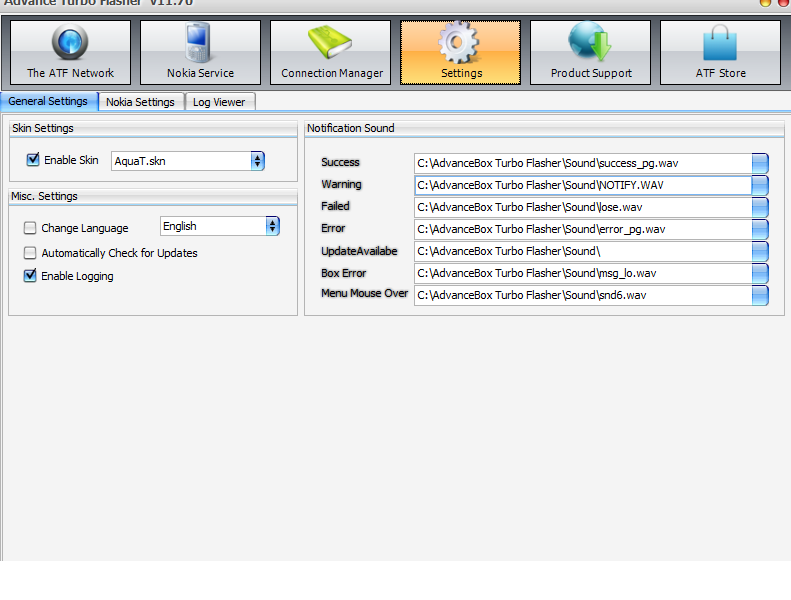Click the Box Error msg_lo.wav field

(x=583, y=273)
